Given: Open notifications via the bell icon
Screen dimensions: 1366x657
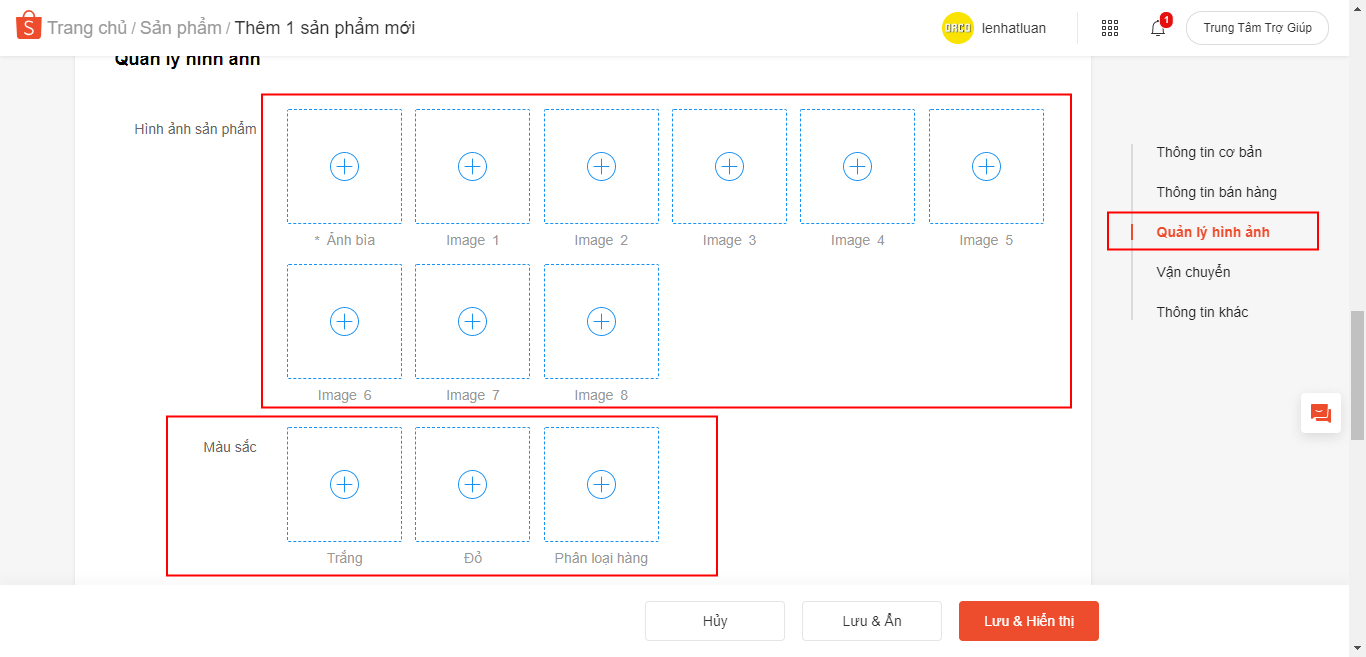Looking at the screenshot, I should (1157, 27).
